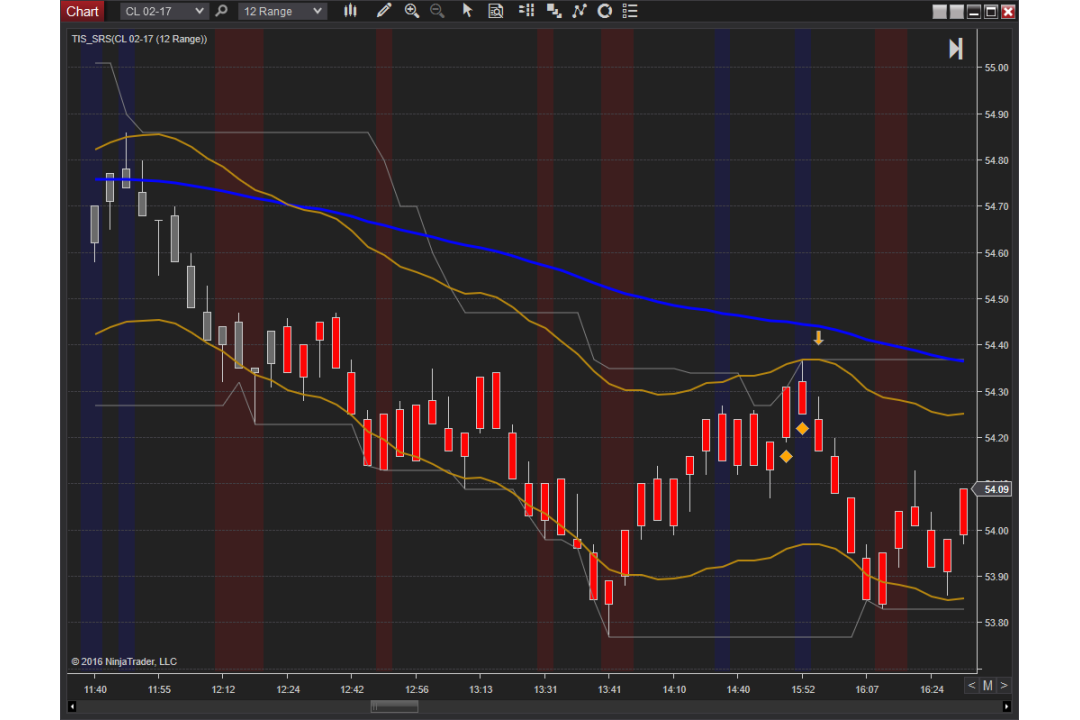Viewport: 1080px width, 720px height.
Task: Open the data series icon
Action: tap(526, 10)
